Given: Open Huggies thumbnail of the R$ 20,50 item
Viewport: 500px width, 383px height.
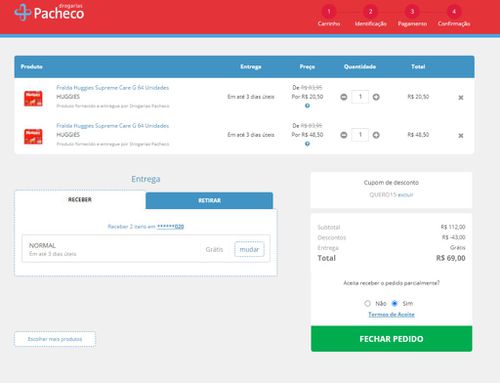Looking at the screenshot, I should tap(33, 98).
